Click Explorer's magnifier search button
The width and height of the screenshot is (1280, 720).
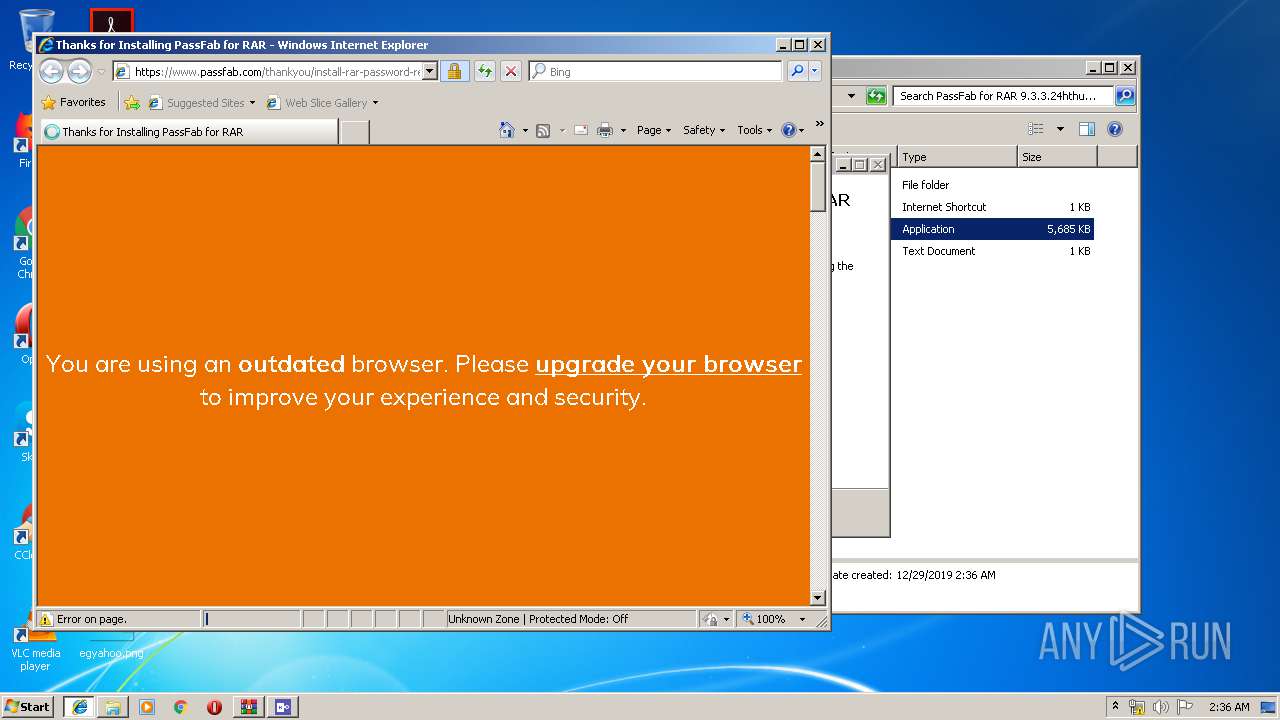pos(1125,96)
